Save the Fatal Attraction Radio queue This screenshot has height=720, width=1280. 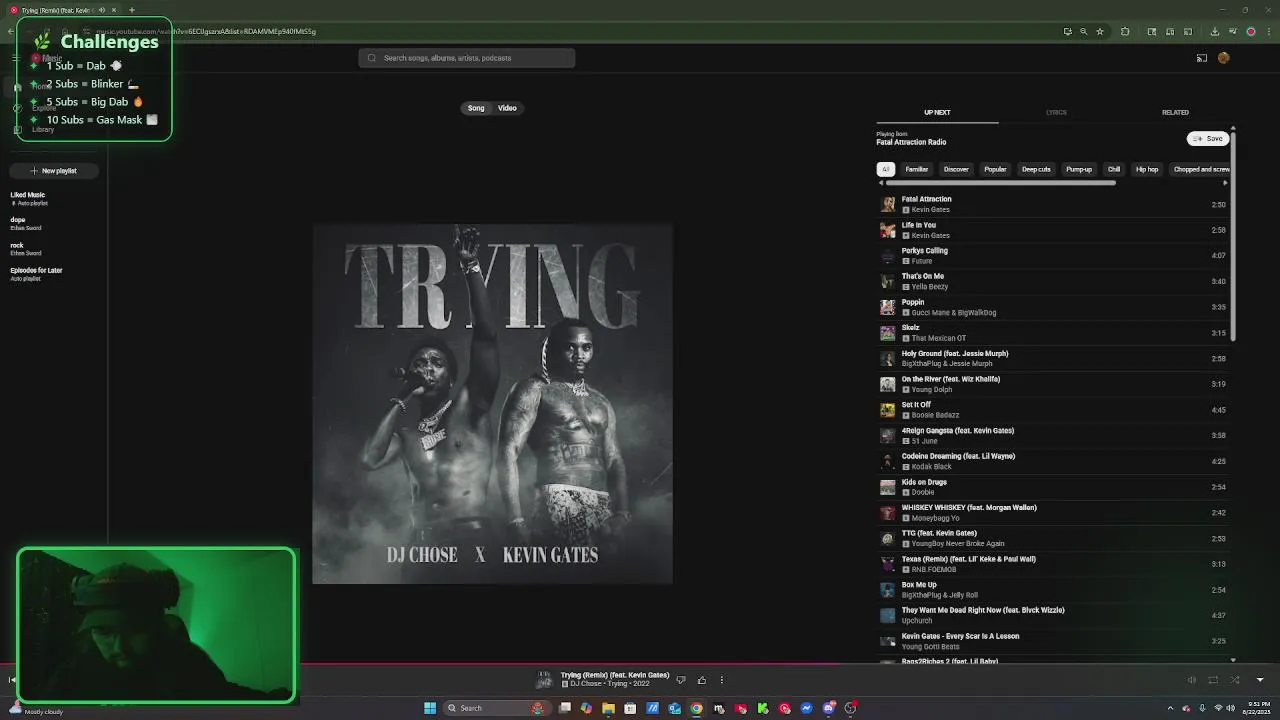pyautogui.click(x=1208, y=139)
